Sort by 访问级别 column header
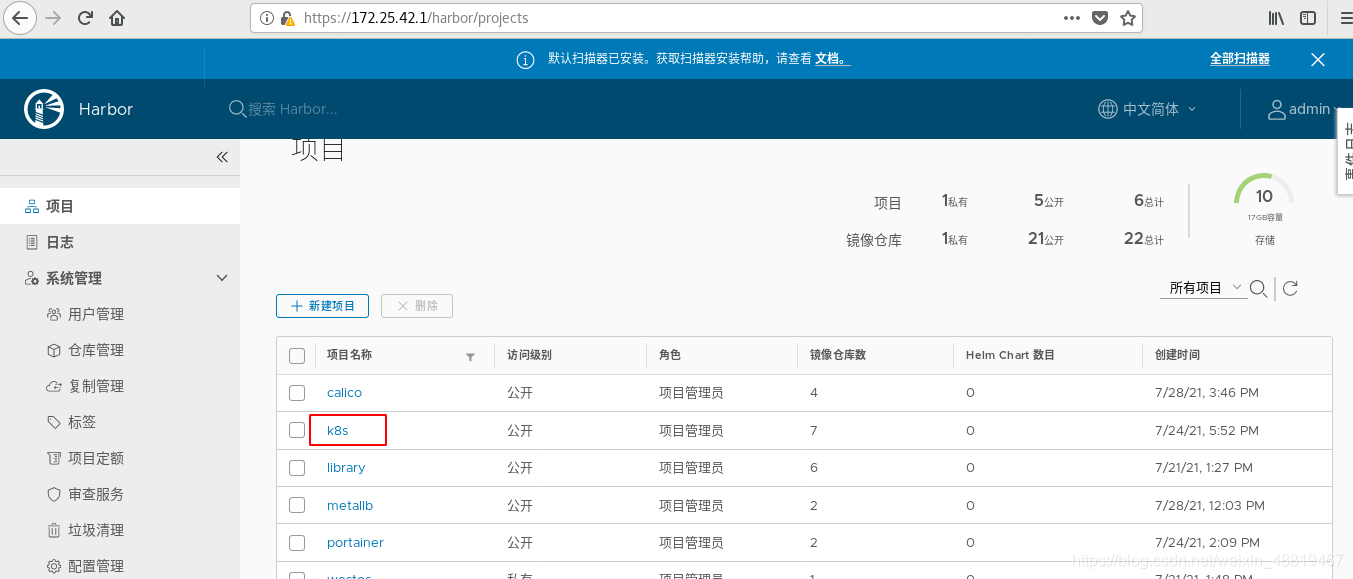Image resolution: width=1353 pixels, height=579 pixels. point(529,355)
